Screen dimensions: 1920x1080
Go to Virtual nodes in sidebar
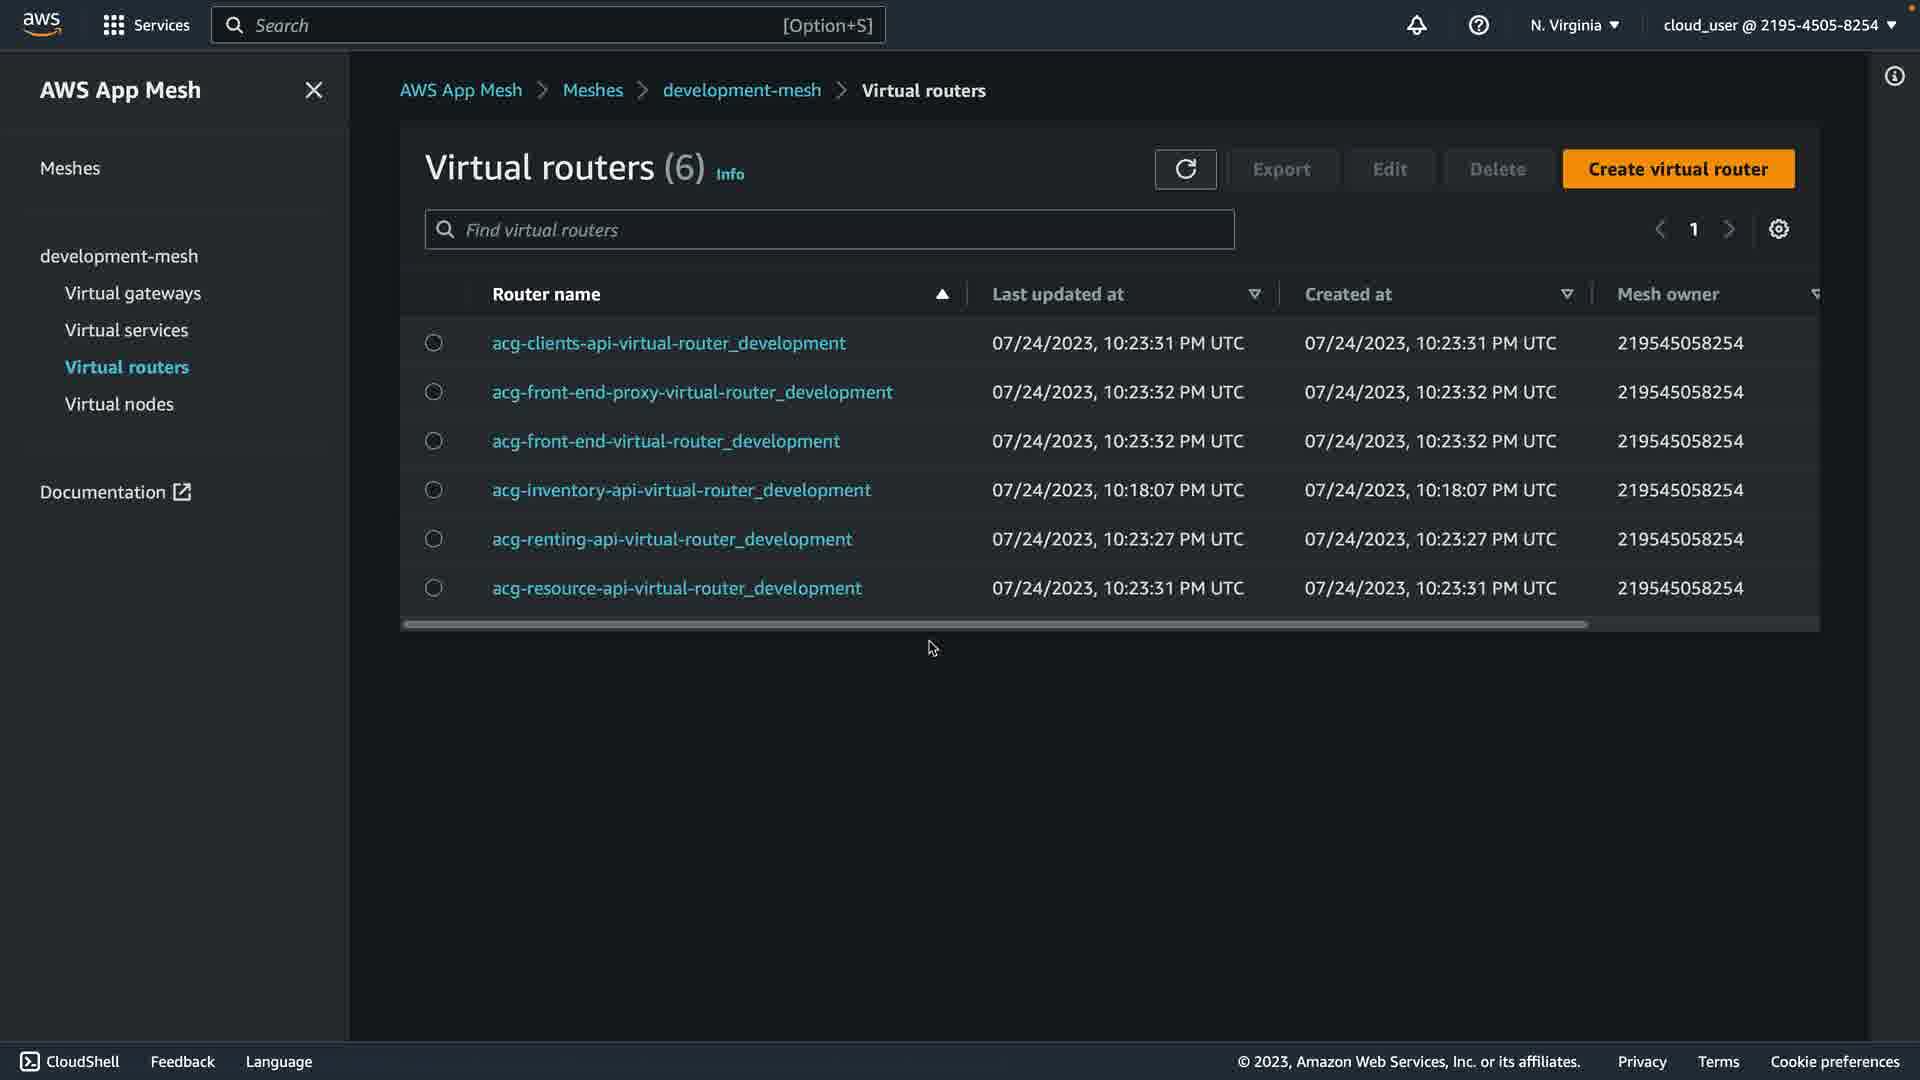(x=119, y=404)
